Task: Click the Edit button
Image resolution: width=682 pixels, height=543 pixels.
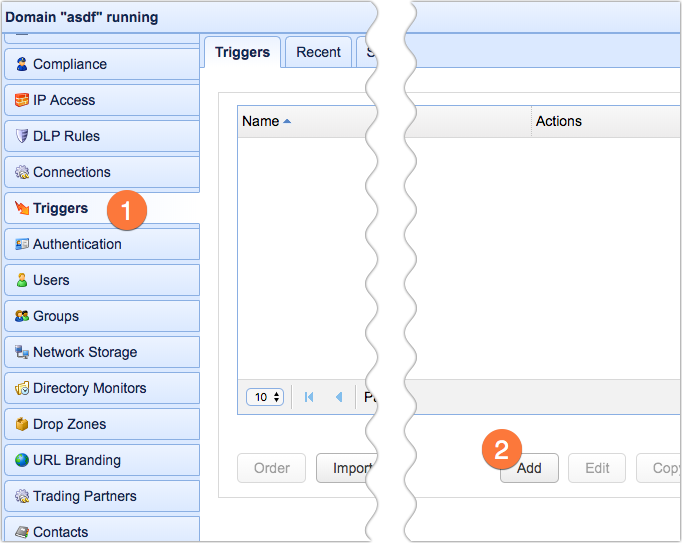Action: click(597, 468)
